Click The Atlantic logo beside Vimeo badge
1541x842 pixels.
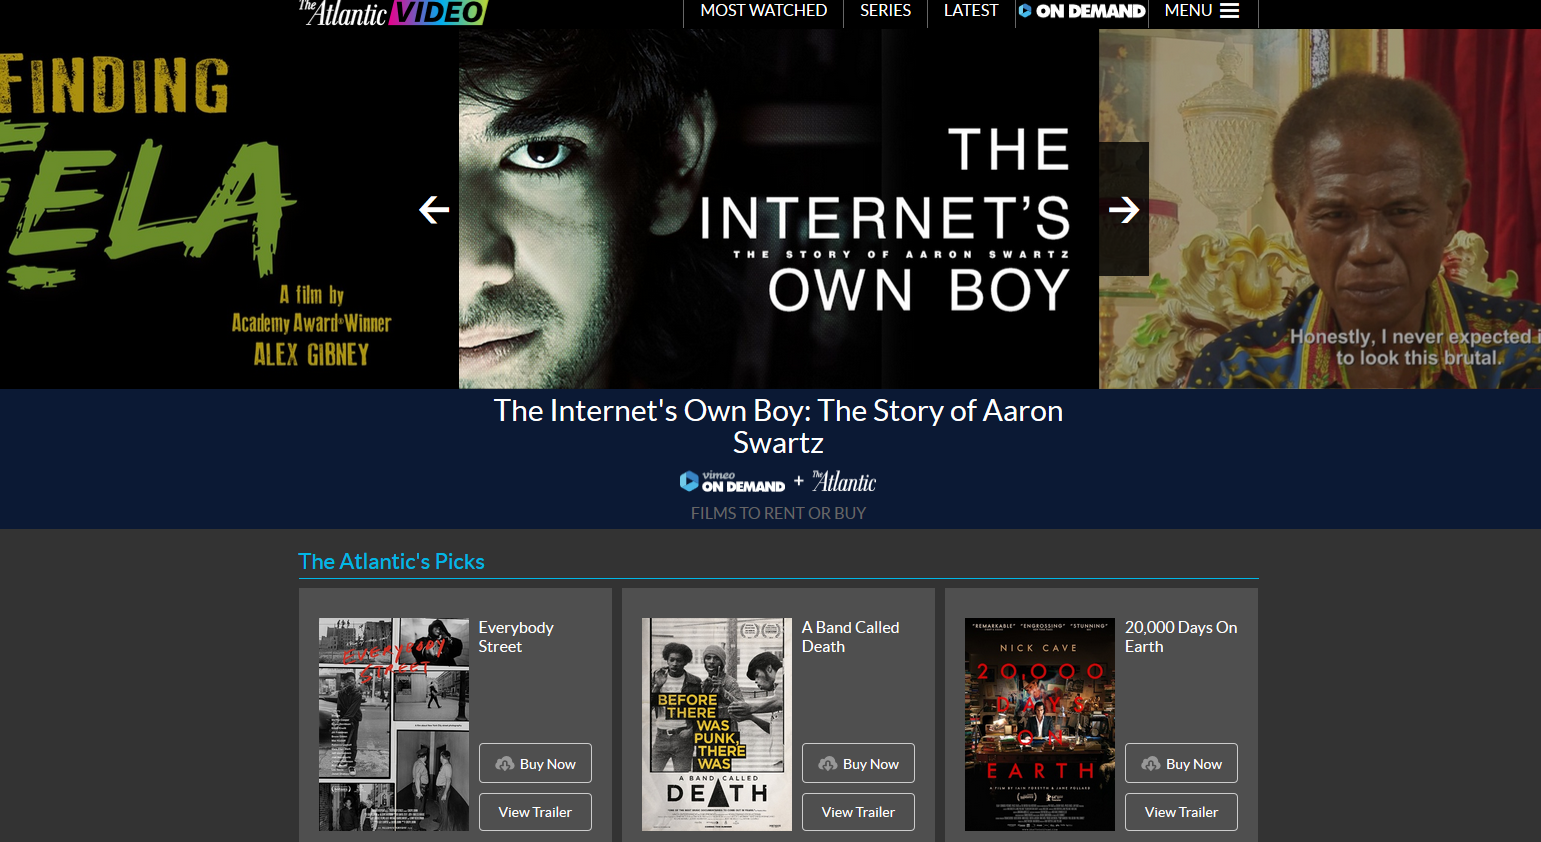[x=844, y=482]
